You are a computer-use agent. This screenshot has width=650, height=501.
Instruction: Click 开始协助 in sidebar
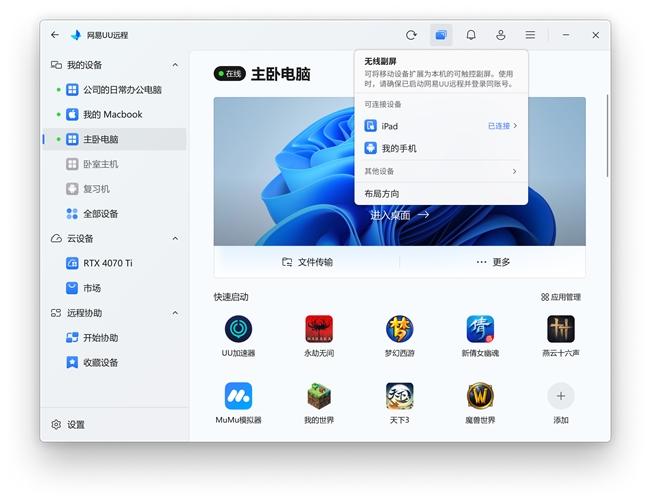click(x=114, y=338)
